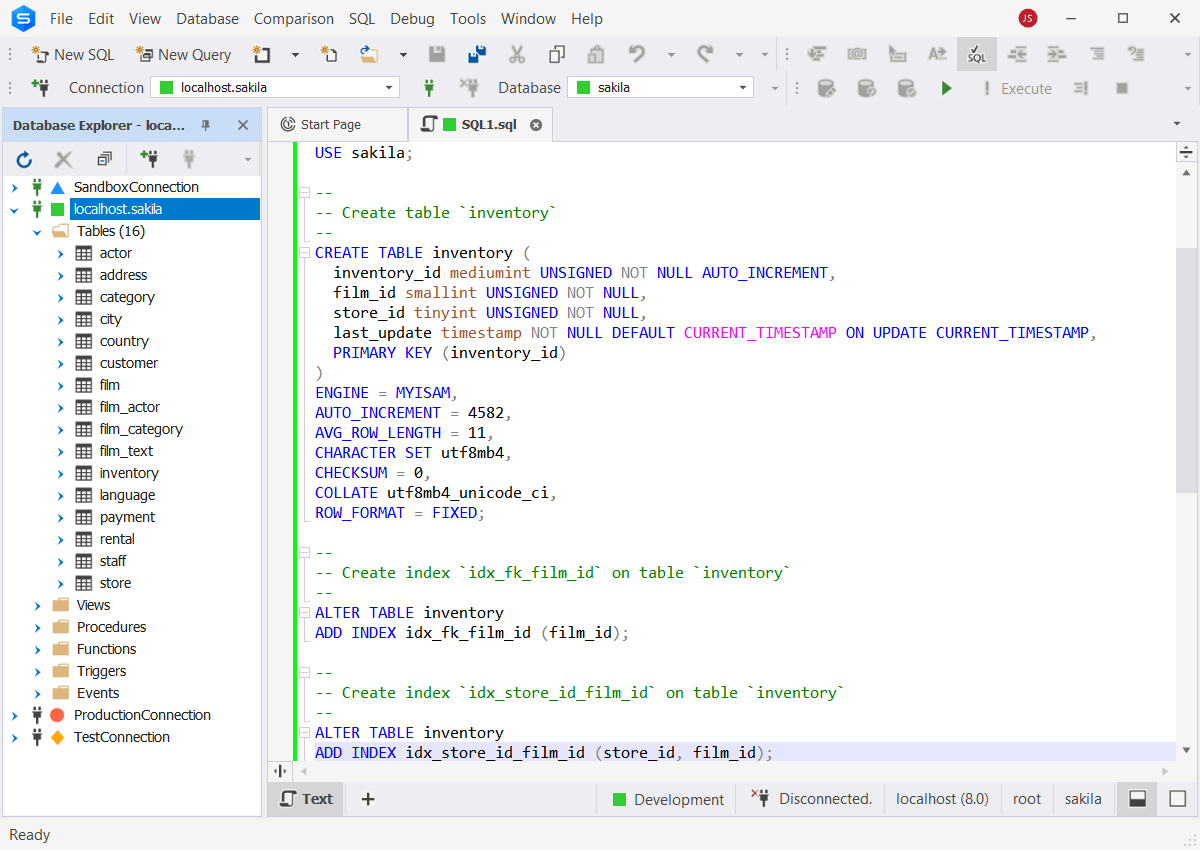Pin the Database Explorer panel

(206, 125)
